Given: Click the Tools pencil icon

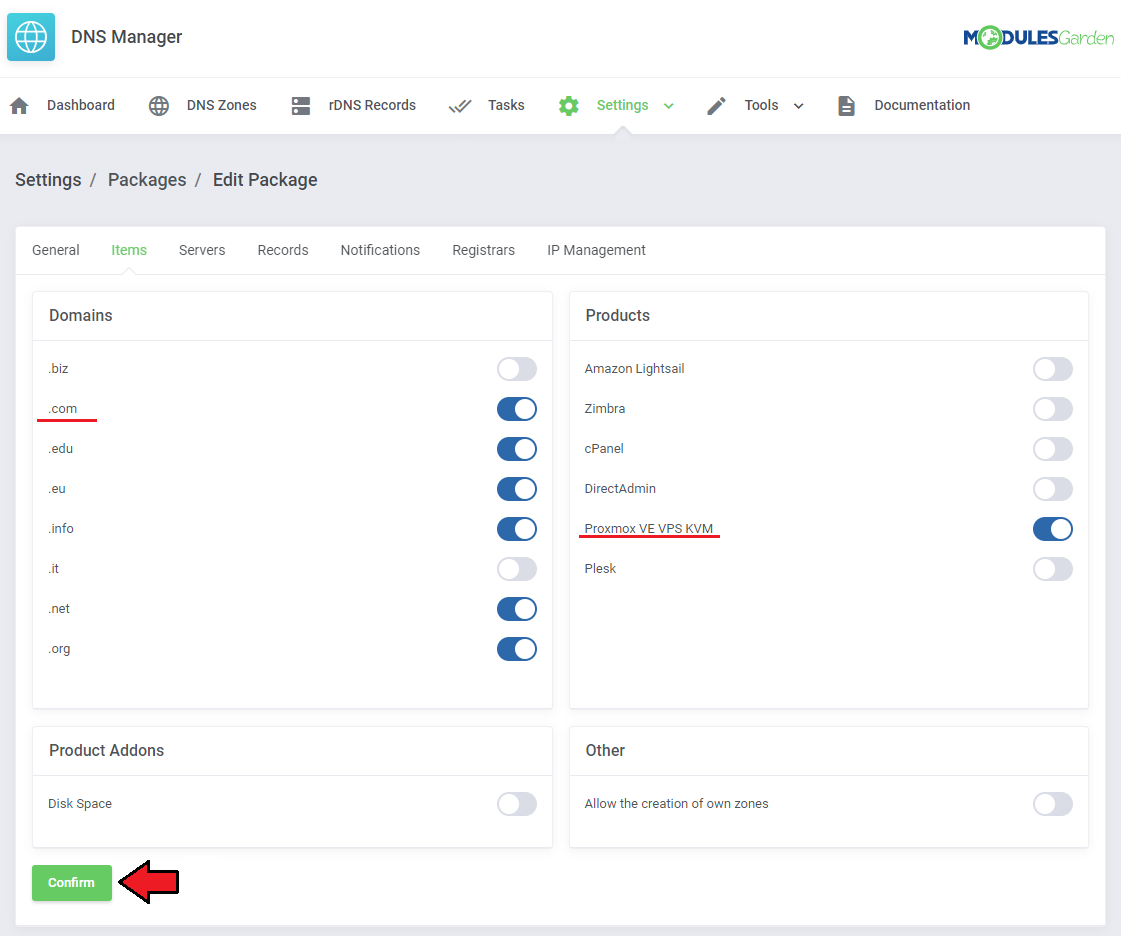Looking at the screenshot, I should click(716, 106).
